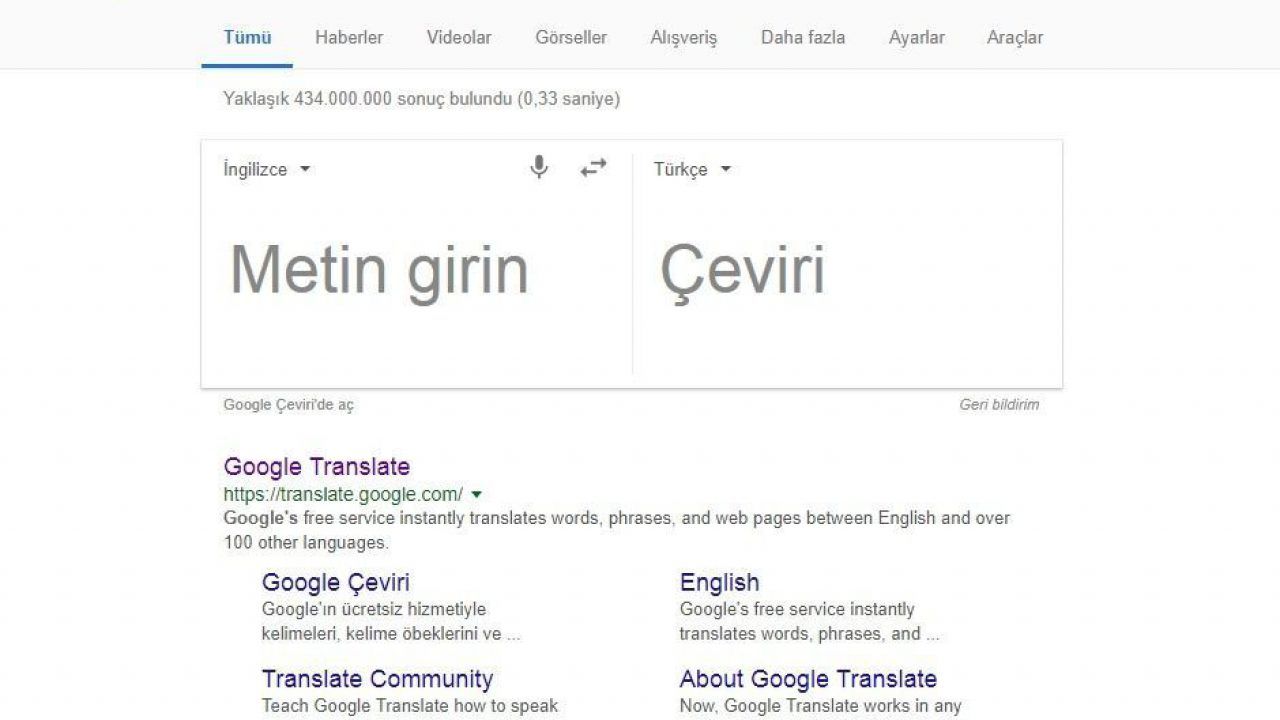Select the Alışveriş tab
The height and width of the screenshot is (720, 1280).
click(684, 38)
